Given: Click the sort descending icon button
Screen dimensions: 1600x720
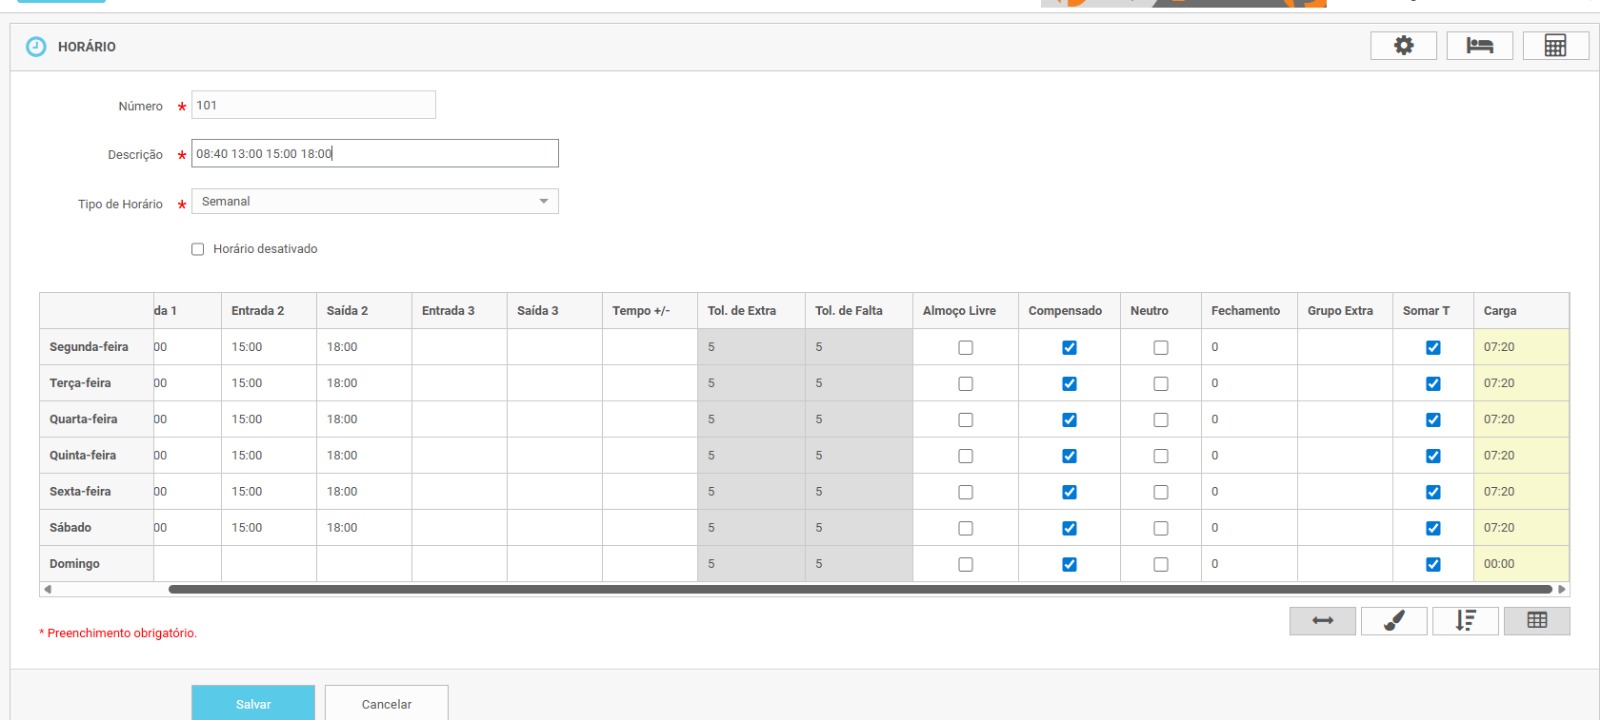Looking at the screenshot, I should pos(1465,621).
